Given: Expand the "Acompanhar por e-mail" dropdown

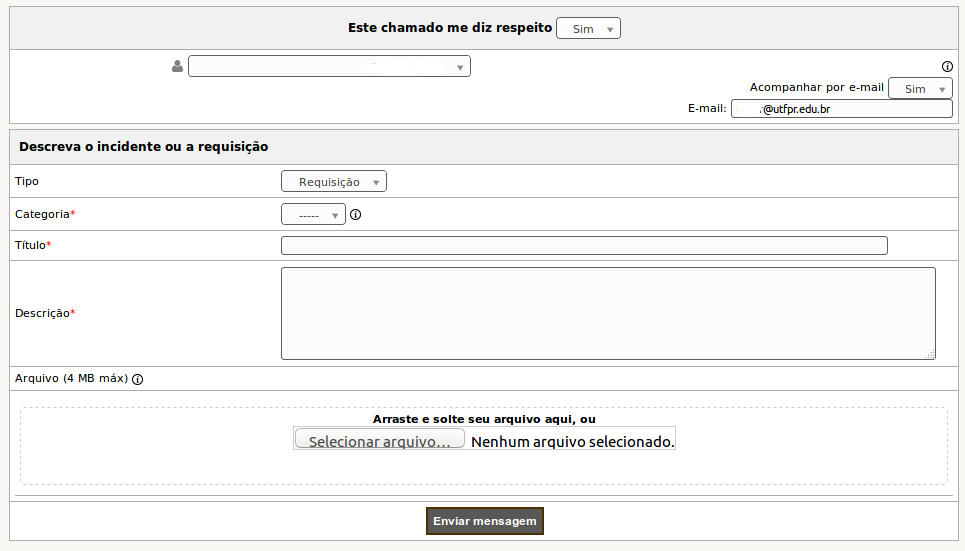Looking at the screenshot, I should coord(920,89).
